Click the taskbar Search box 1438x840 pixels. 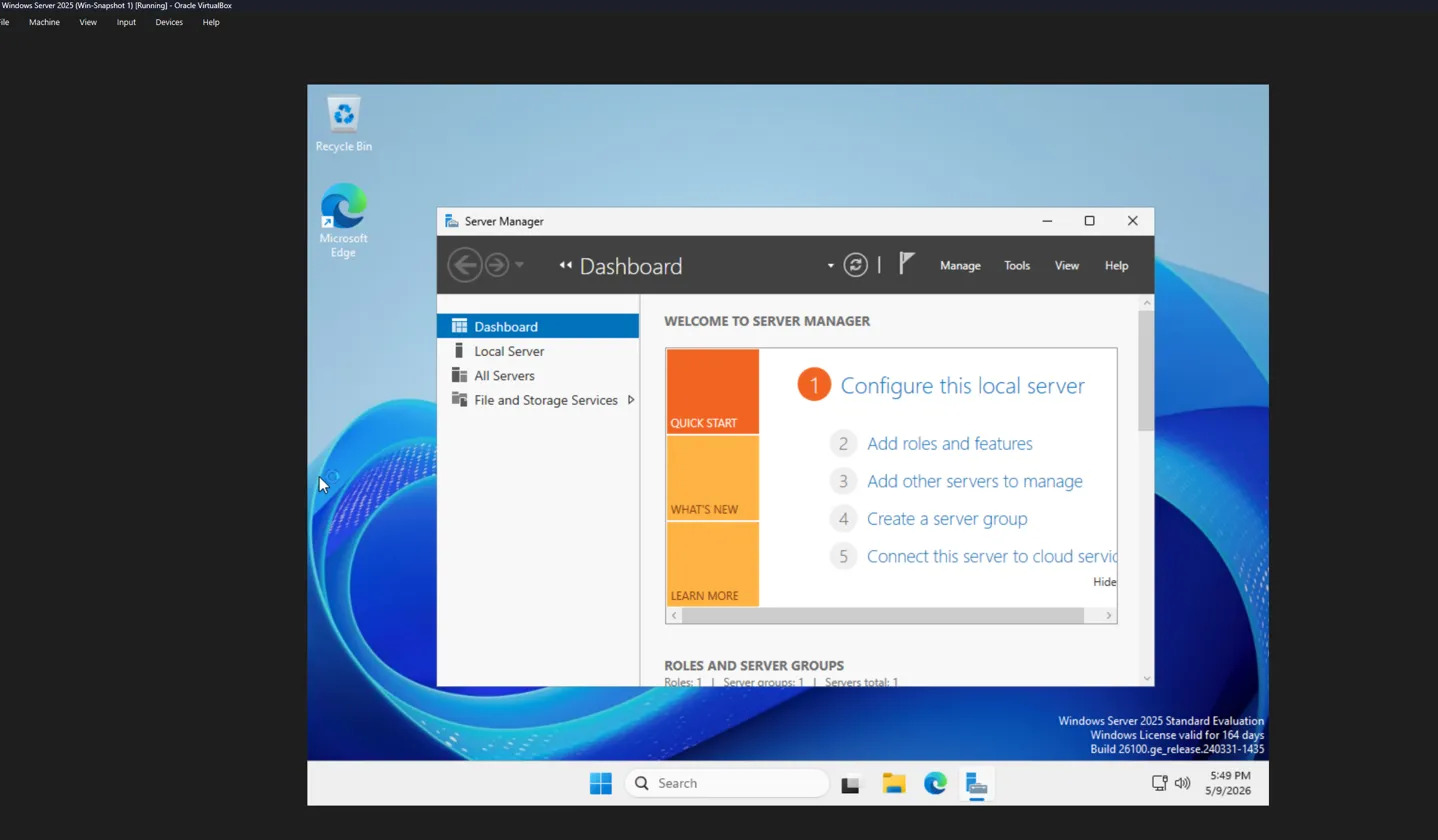727,783
